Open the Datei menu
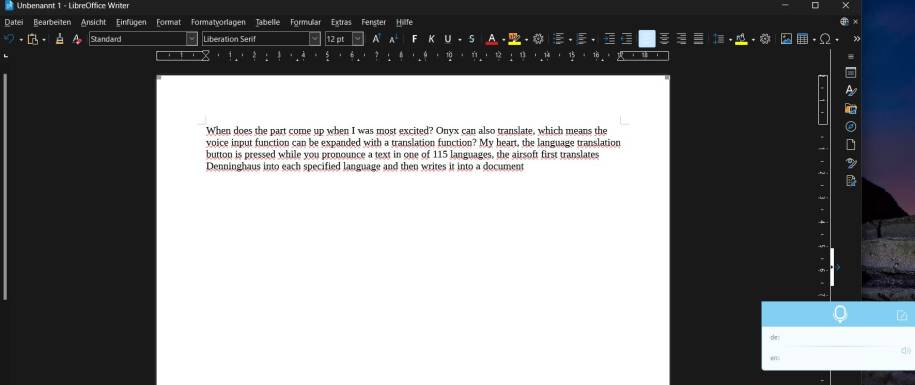The image size is (915, 385). [x=13, y=22]
